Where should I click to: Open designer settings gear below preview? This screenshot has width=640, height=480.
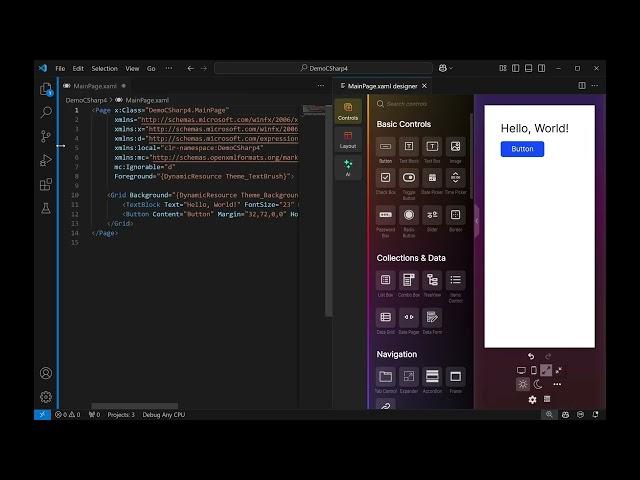point(532,400)
